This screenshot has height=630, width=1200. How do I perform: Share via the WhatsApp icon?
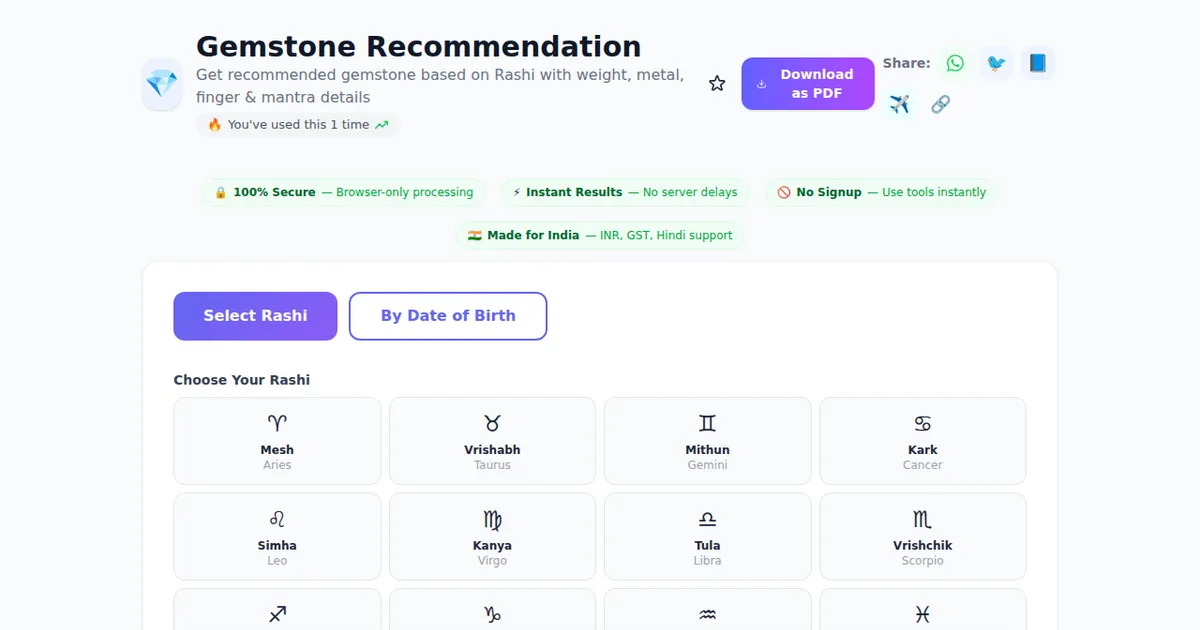[955, 62]
